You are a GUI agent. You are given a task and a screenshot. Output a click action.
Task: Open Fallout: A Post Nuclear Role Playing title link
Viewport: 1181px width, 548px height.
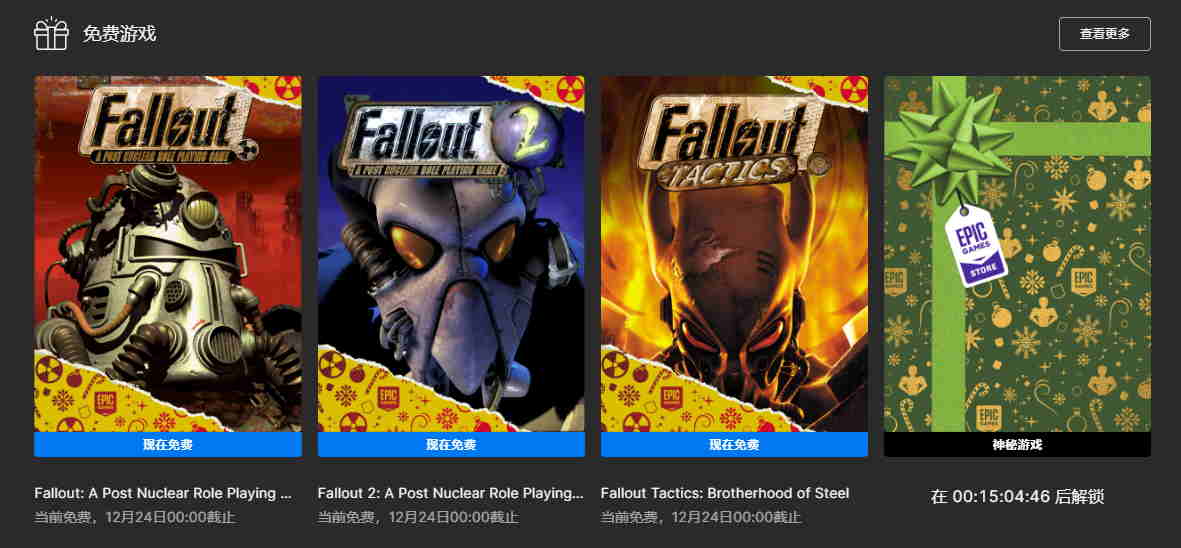[163, 494]
